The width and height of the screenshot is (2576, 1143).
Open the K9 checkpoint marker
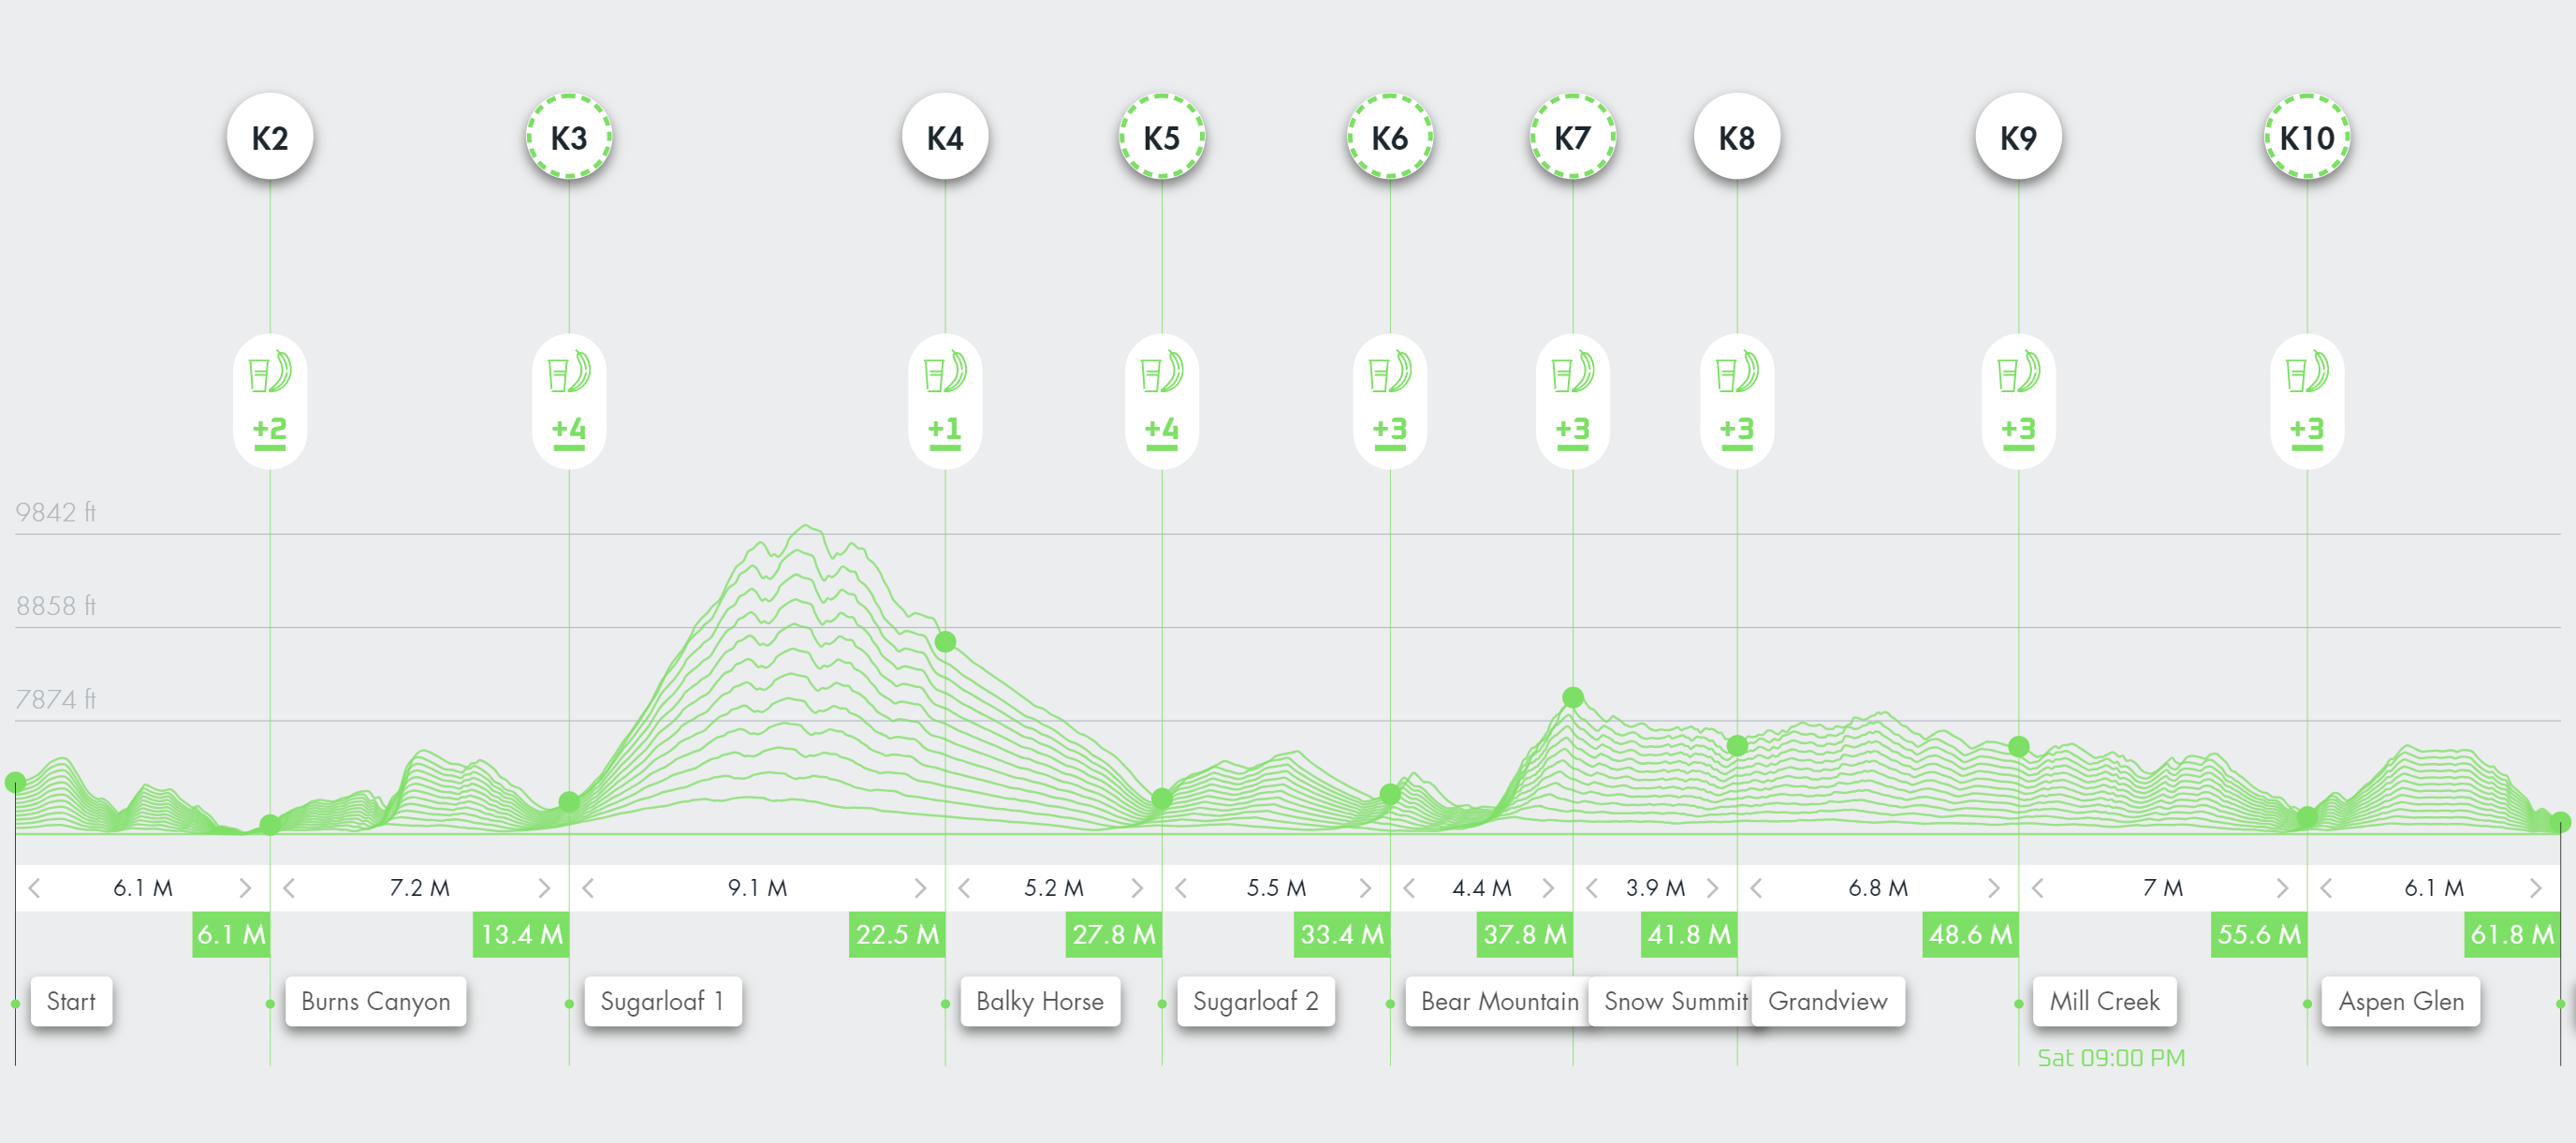pos(2019,137)
